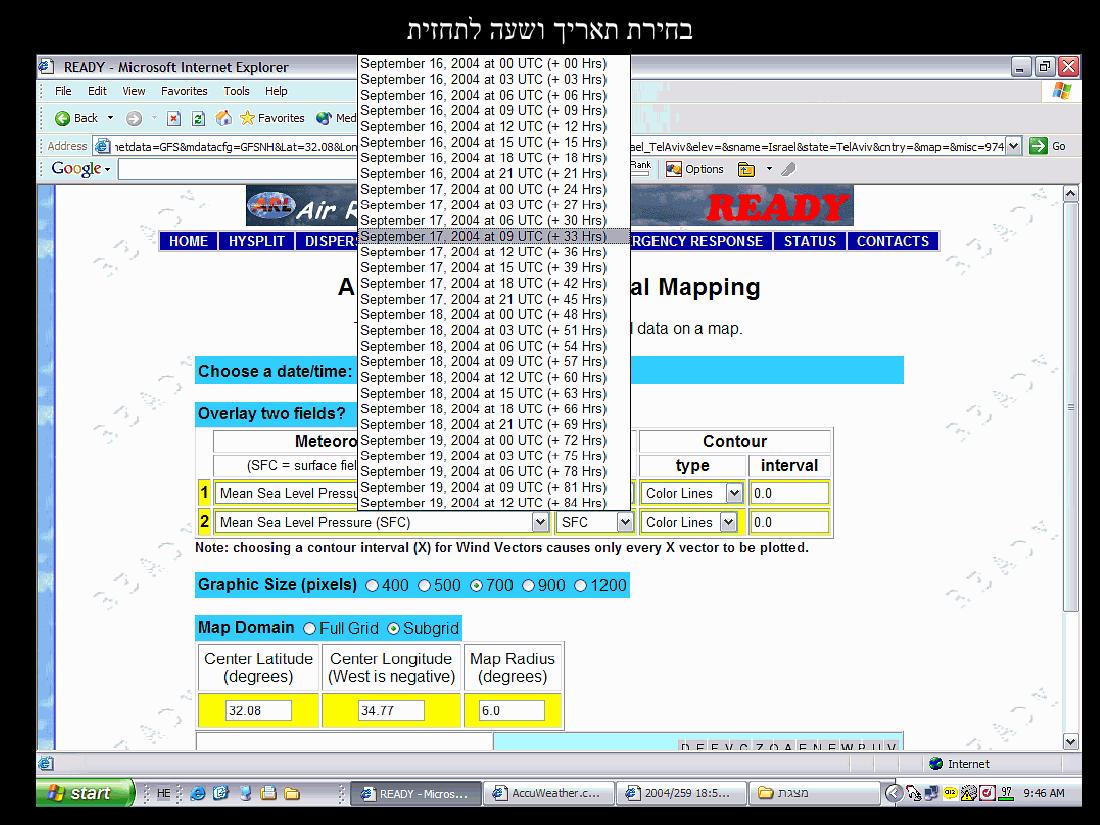Click the Back arrow icon
This screenshot has height=825, width=1100.
point(62,119)
